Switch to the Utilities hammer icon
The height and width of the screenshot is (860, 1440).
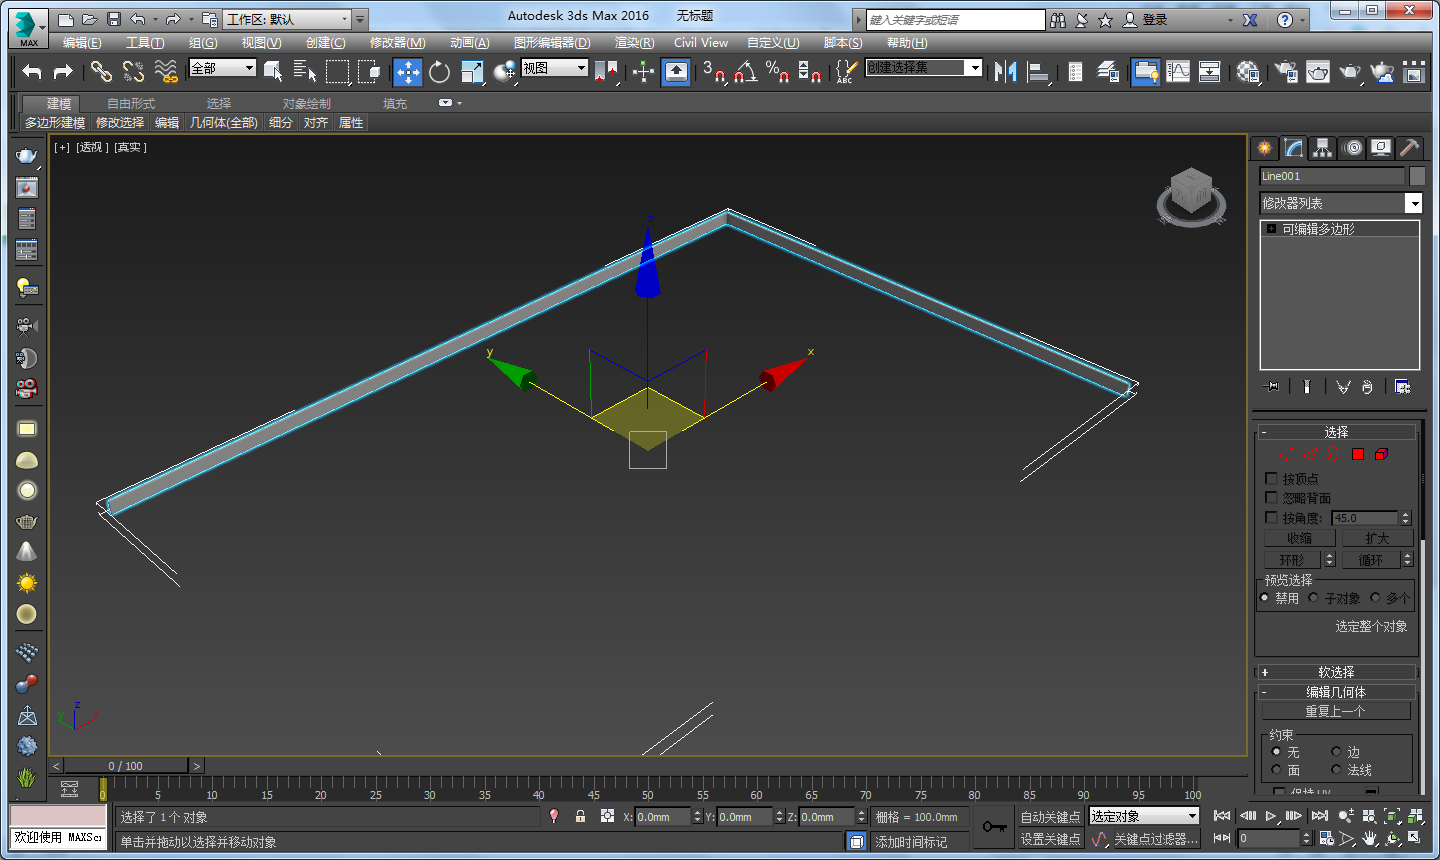pos(1409,148)
